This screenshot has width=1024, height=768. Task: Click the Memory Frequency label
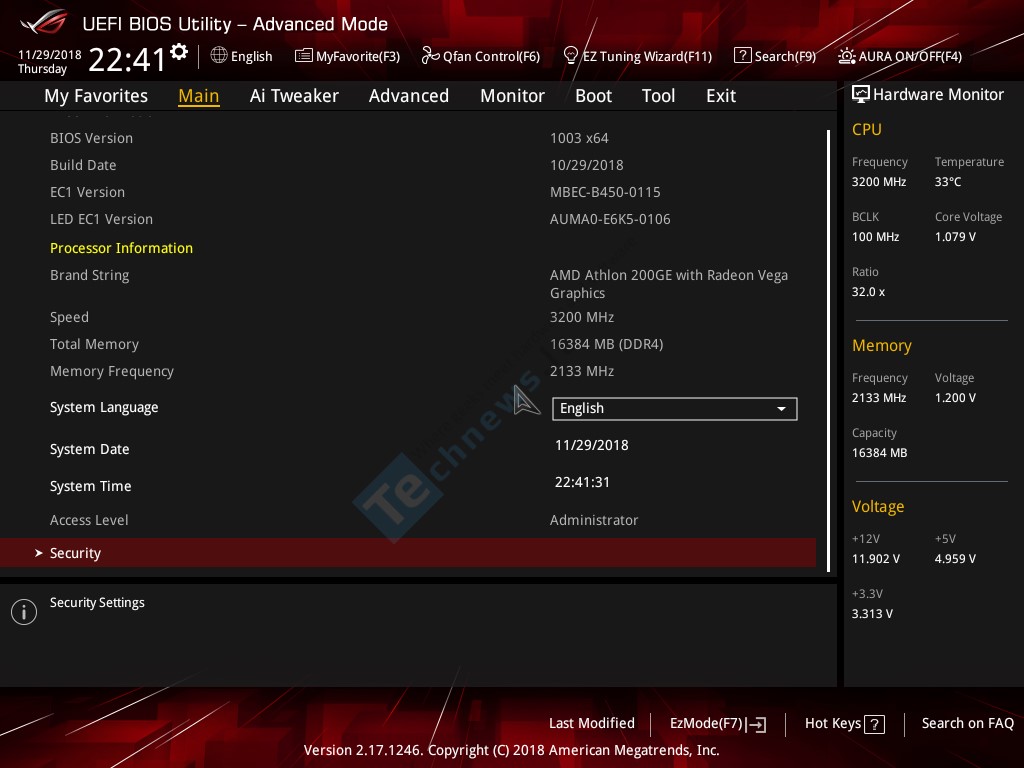(112, 372)
